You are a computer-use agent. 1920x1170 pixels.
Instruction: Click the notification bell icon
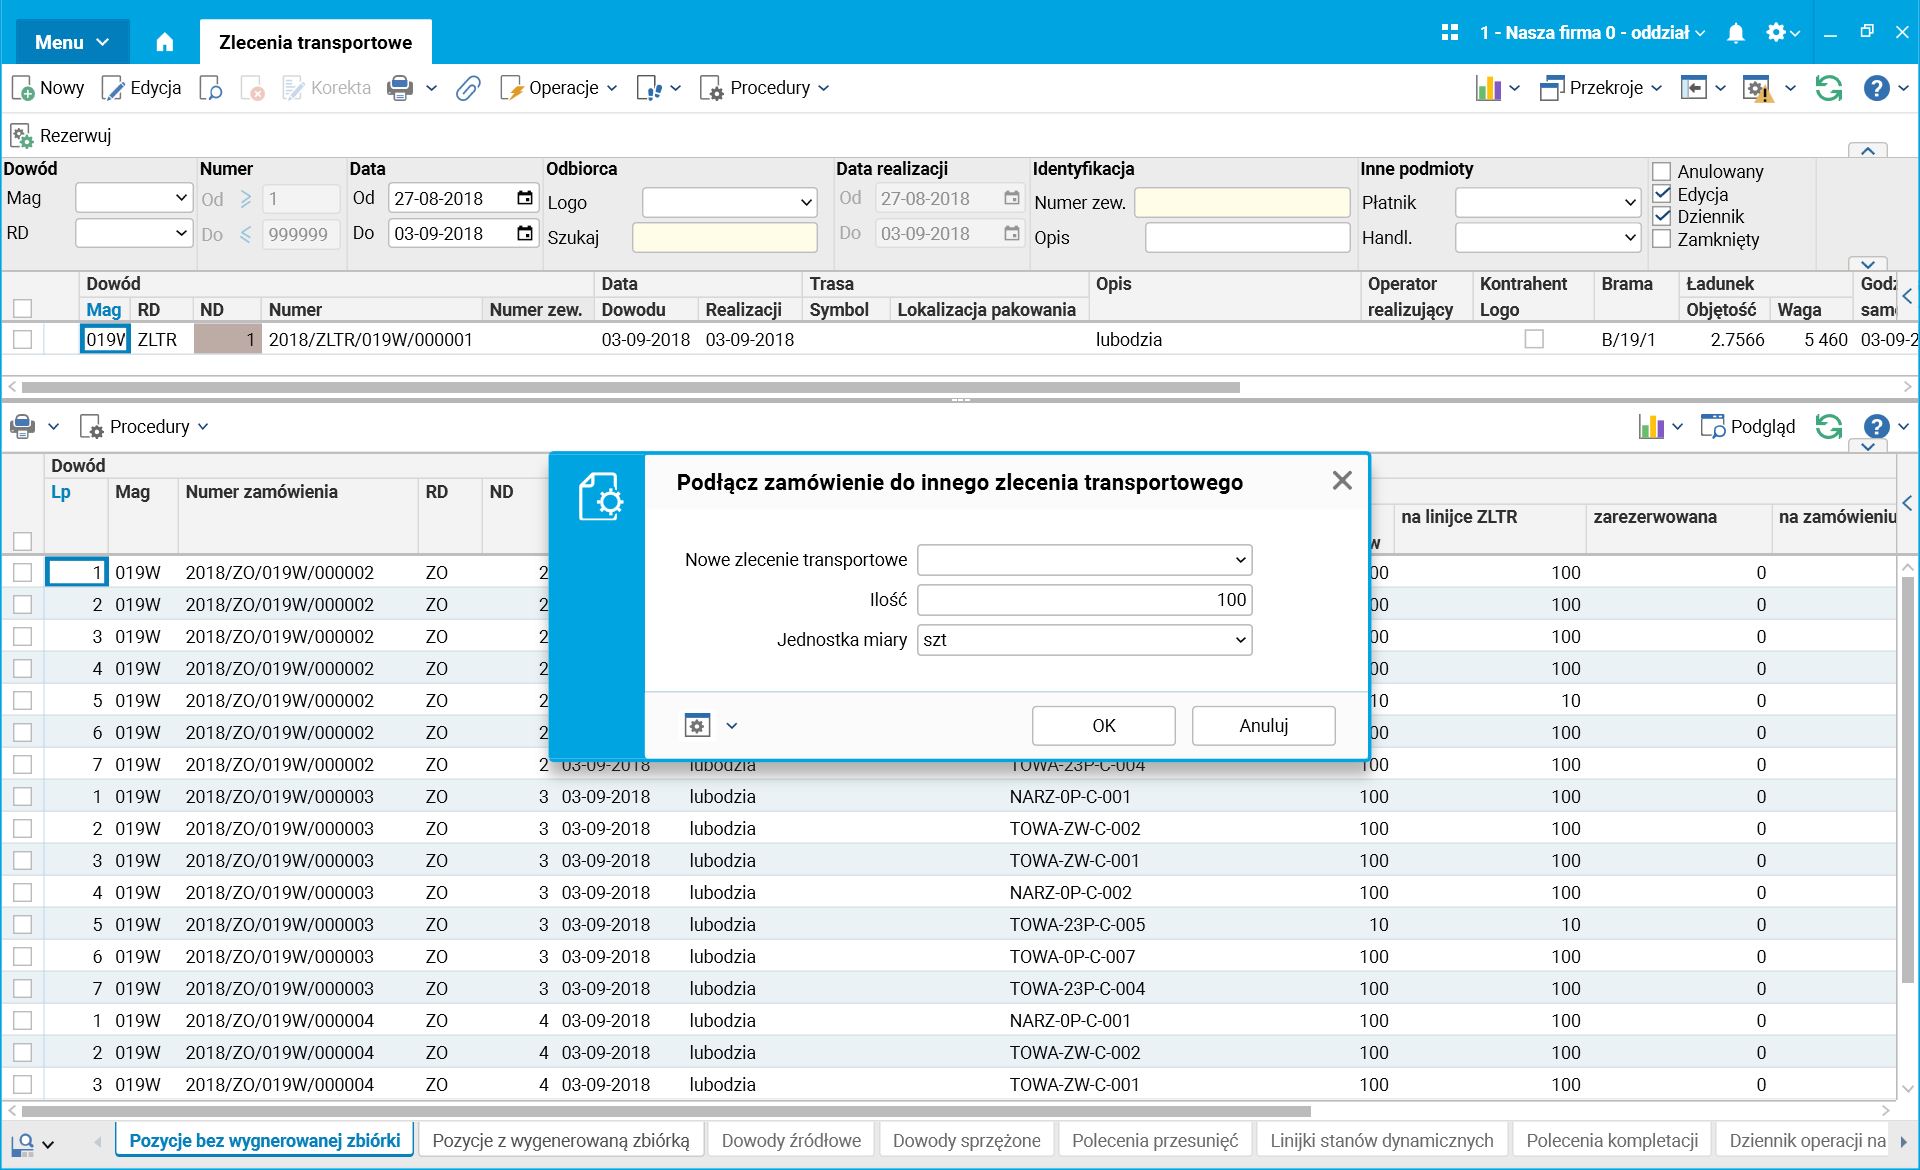click(x=1736, y=33)
